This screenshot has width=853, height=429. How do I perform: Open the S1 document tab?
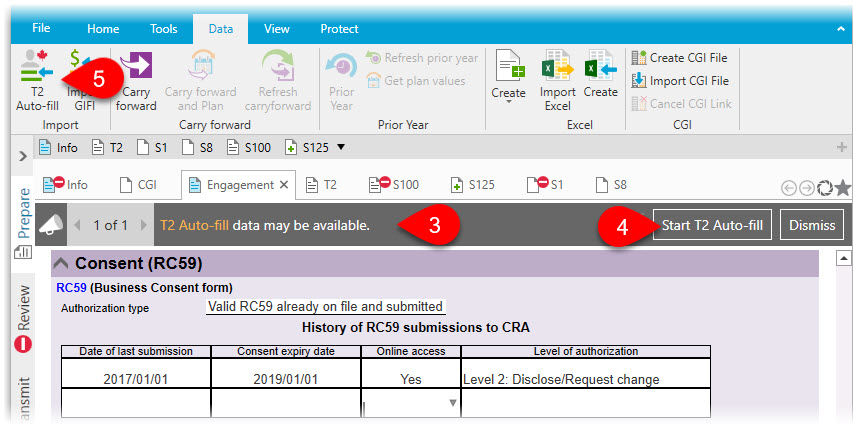[545, 184]
